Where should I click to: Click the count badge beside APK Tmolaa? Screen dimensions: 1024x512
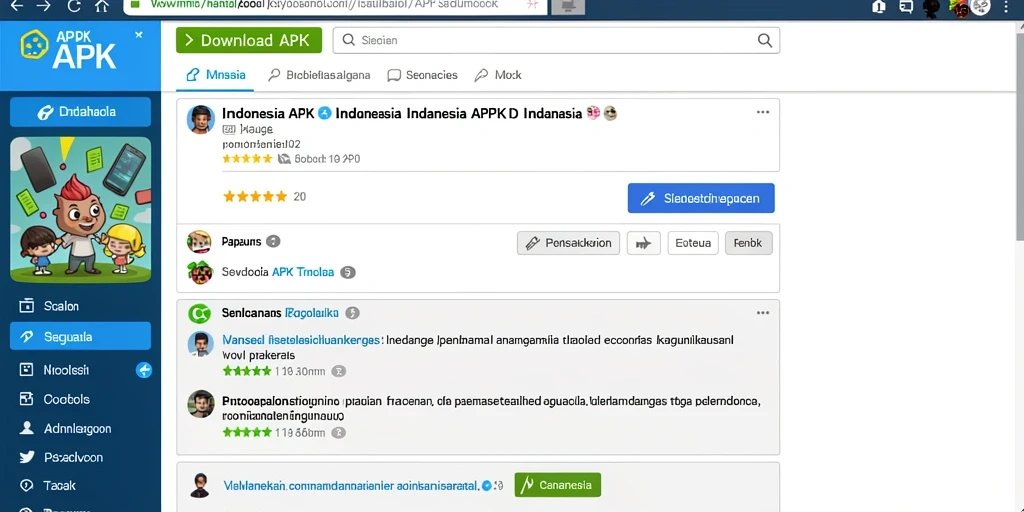[x=348, y=272]
